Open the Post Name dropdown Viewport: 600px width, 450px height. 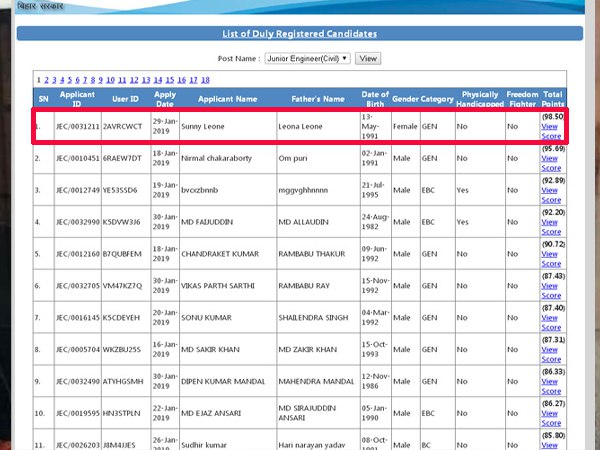[308, 59]
